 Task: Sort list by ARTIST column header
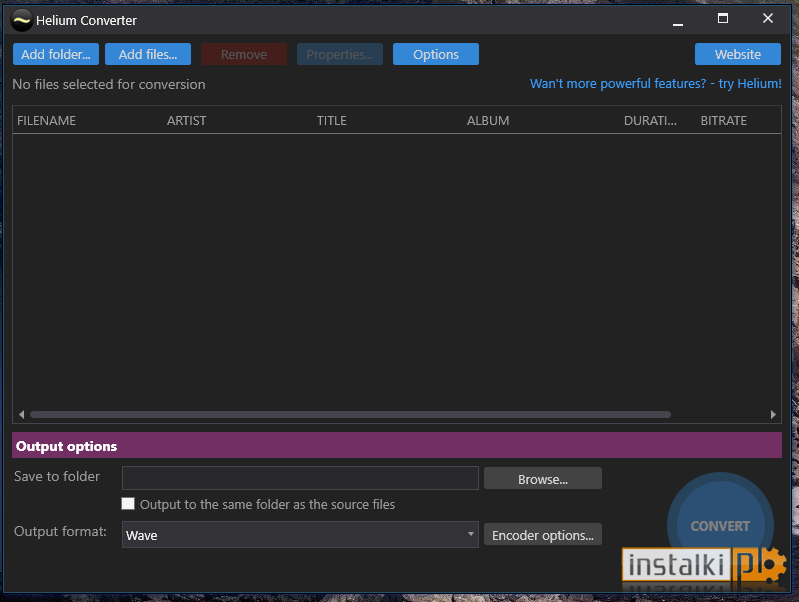(x=187, y=121)
